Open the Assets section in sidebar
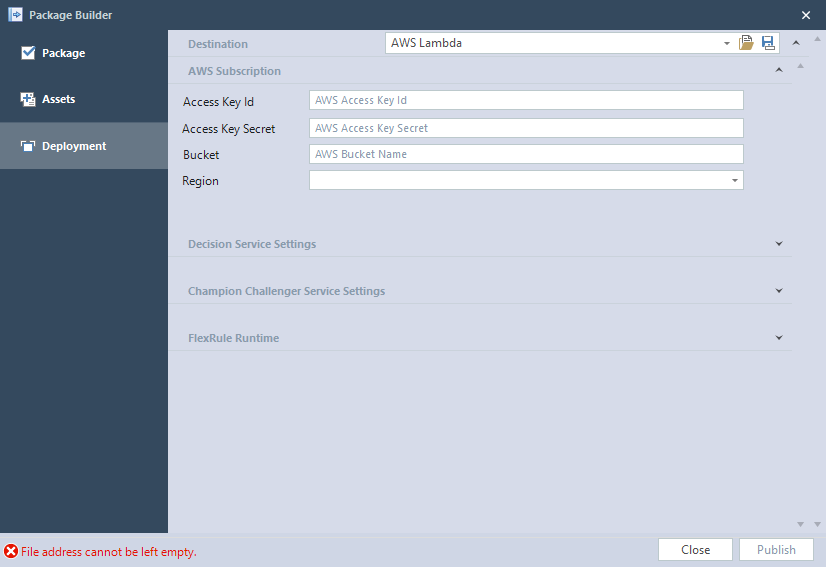 click(84, 99)
